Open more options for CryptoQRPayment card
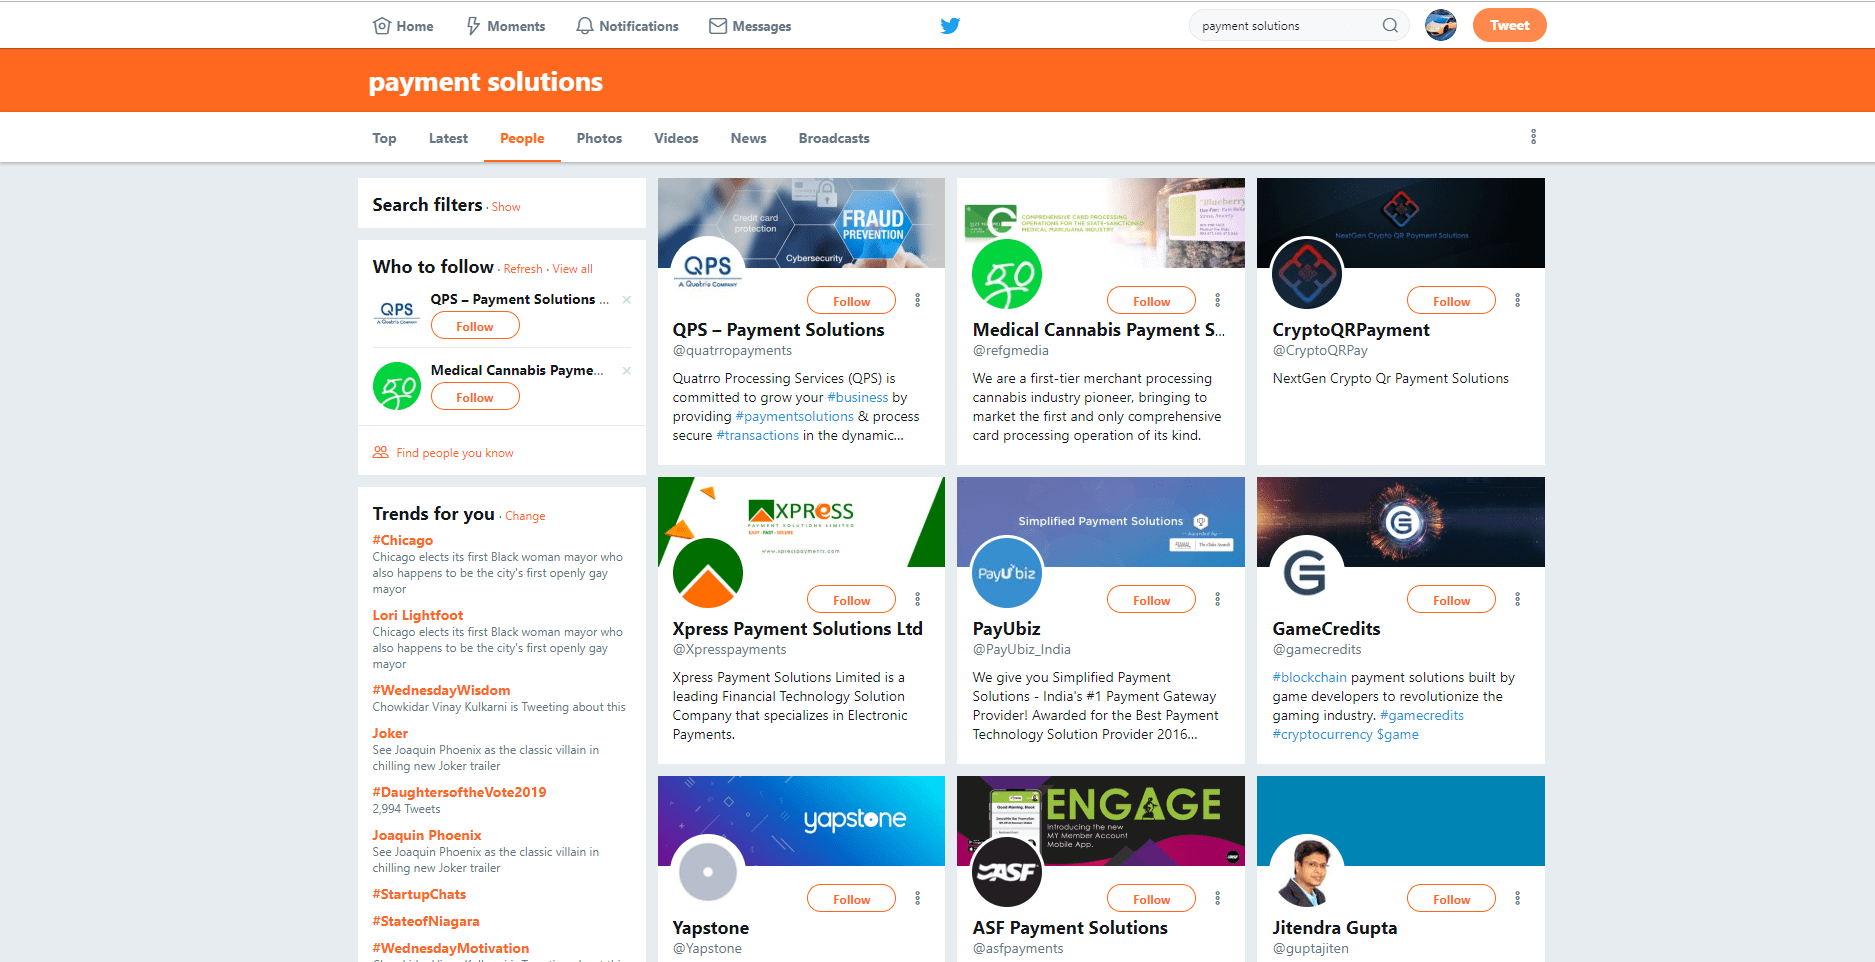This screenshot has height=962, width=1875. [x=1517, y=300]
